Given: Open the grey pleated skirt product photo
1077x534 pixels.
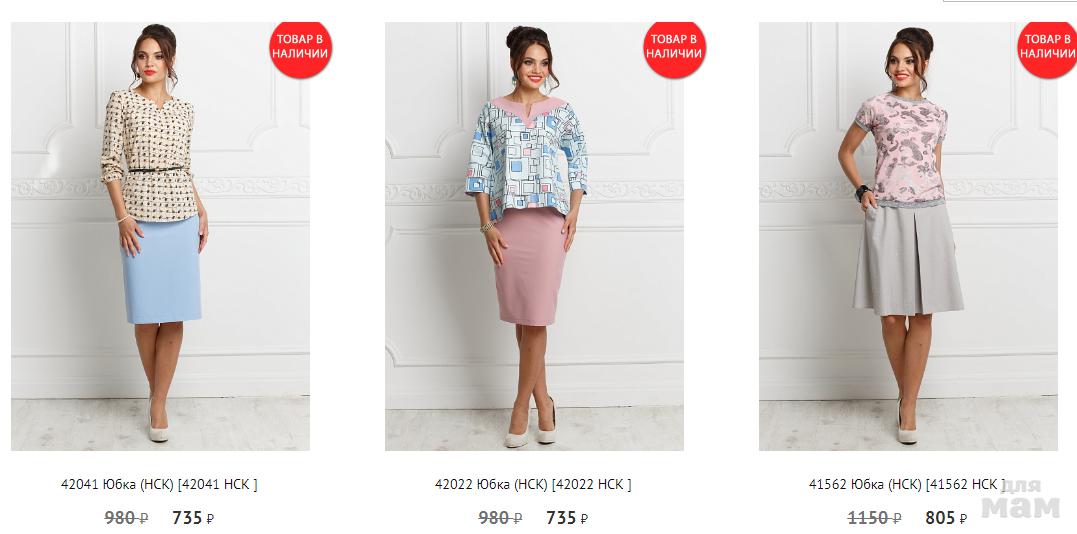Looking at the screenshot, I should pyautogui.click(x=908, y=236).
